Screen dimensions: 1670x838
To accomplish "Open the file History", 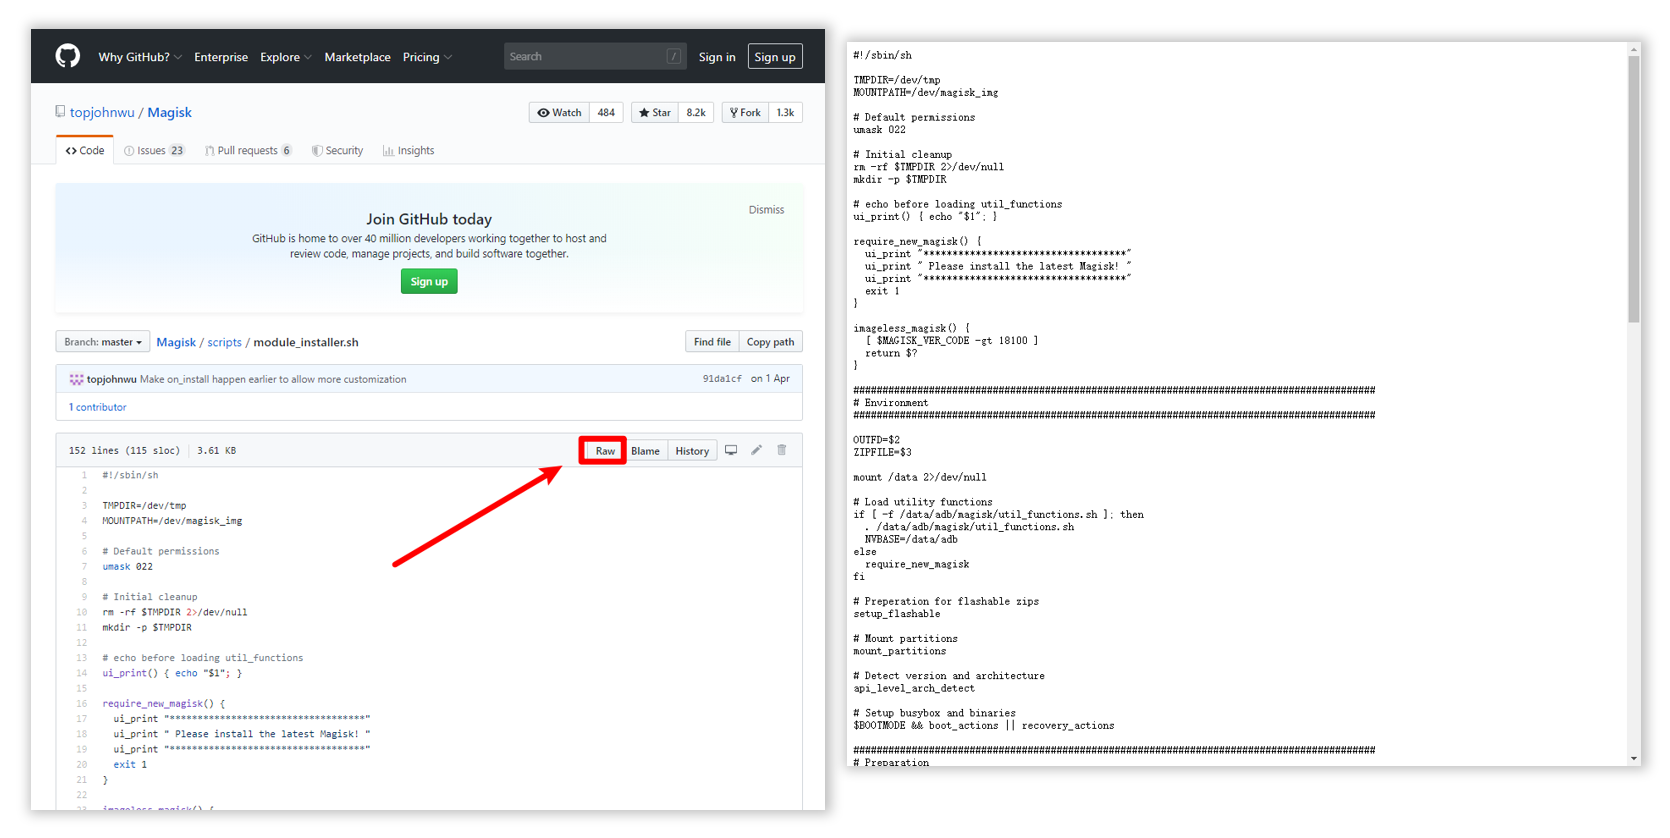I will point(692,451).
